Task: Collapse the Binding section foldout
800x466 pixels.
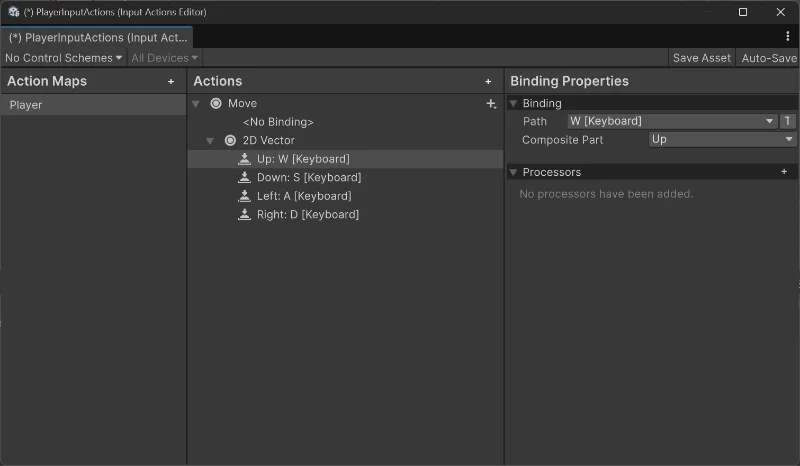Action: coord(514,103)
